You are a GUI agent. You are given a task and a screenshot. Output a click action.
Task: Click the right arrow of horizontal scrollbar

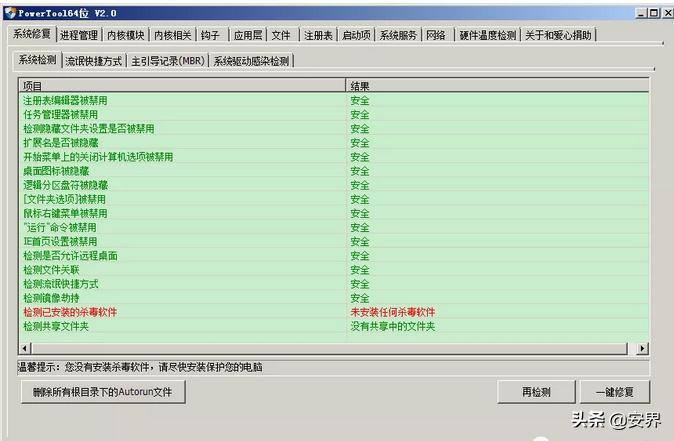click(x=642, y=348)
